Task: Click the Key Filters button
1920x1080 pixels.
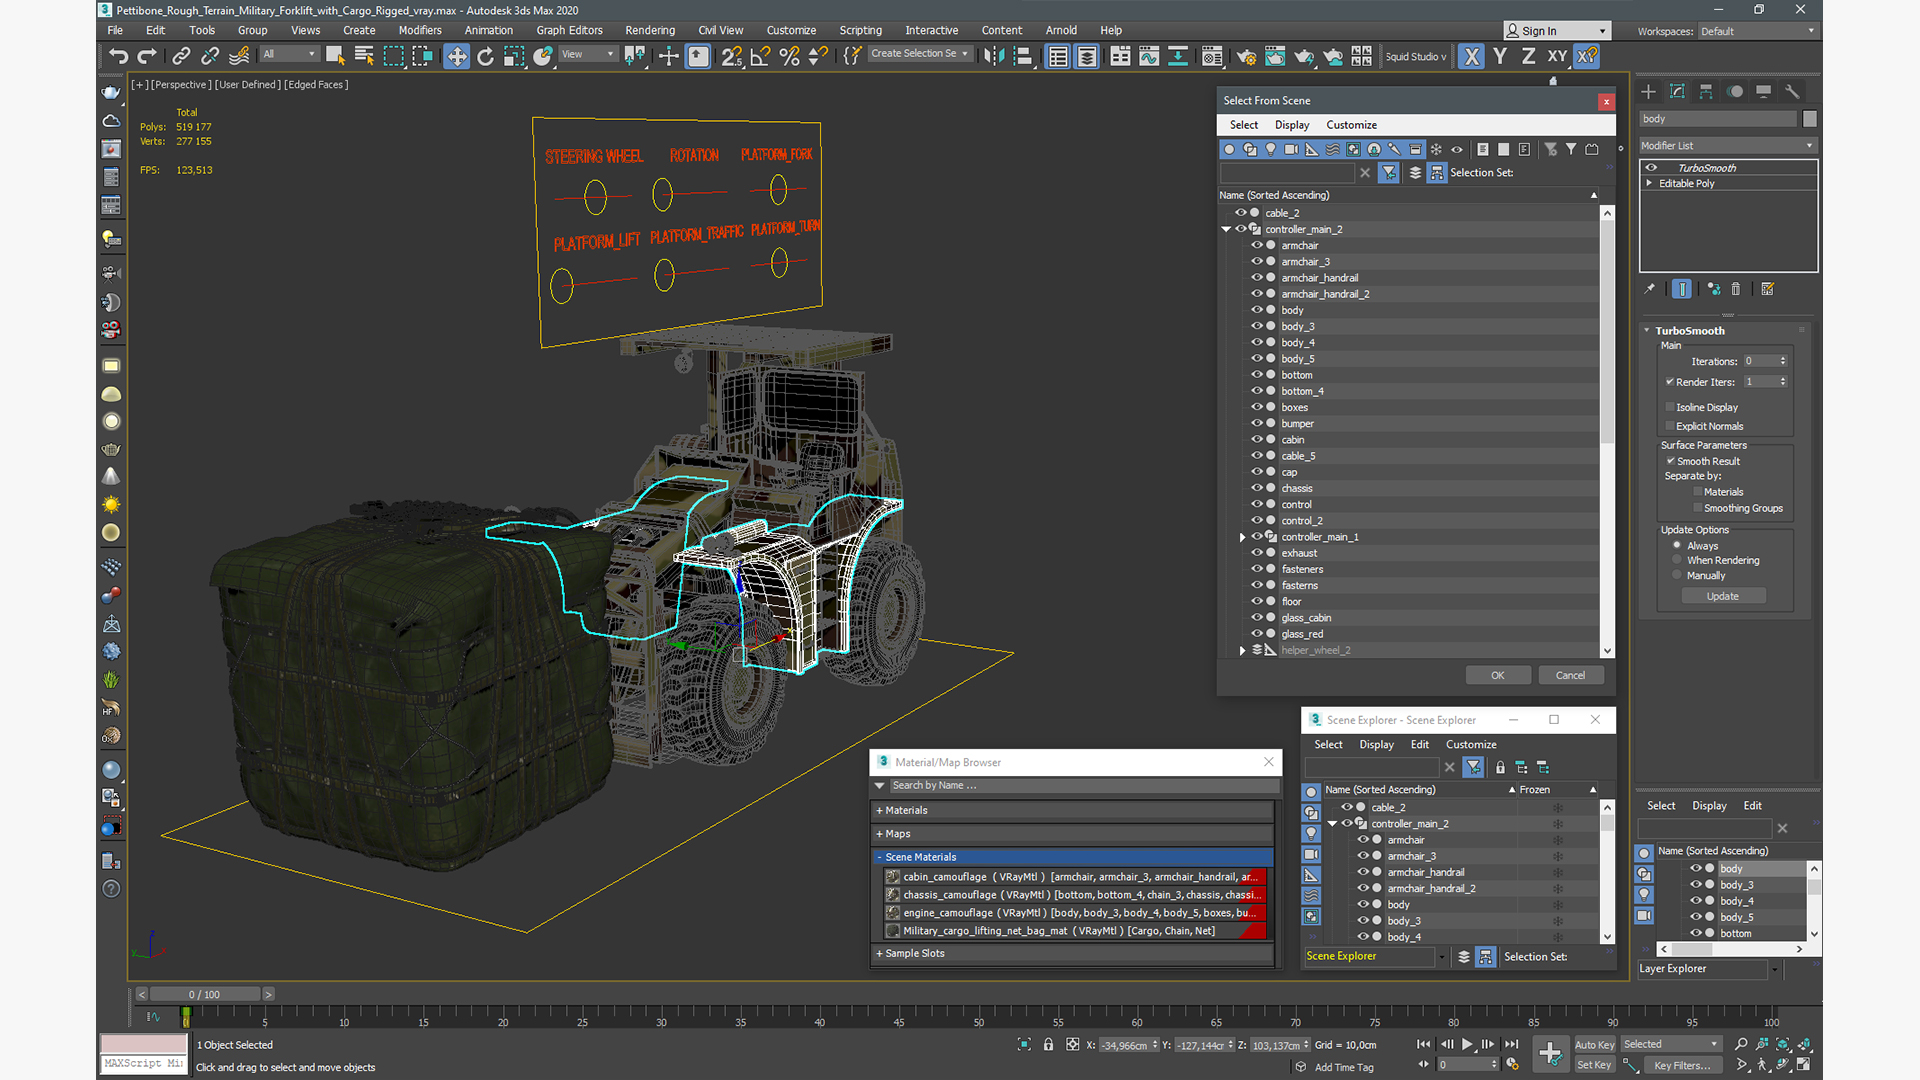Action: 1682,1065
